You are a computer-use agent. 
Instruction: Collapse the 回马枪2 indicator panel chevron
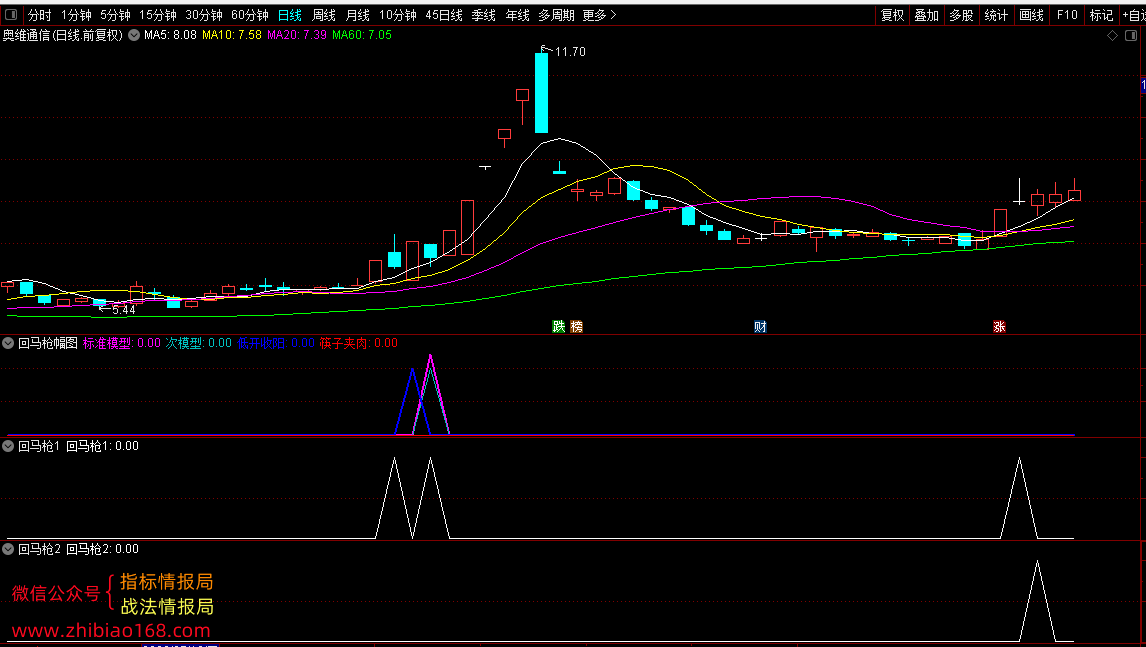pos(8,549)
